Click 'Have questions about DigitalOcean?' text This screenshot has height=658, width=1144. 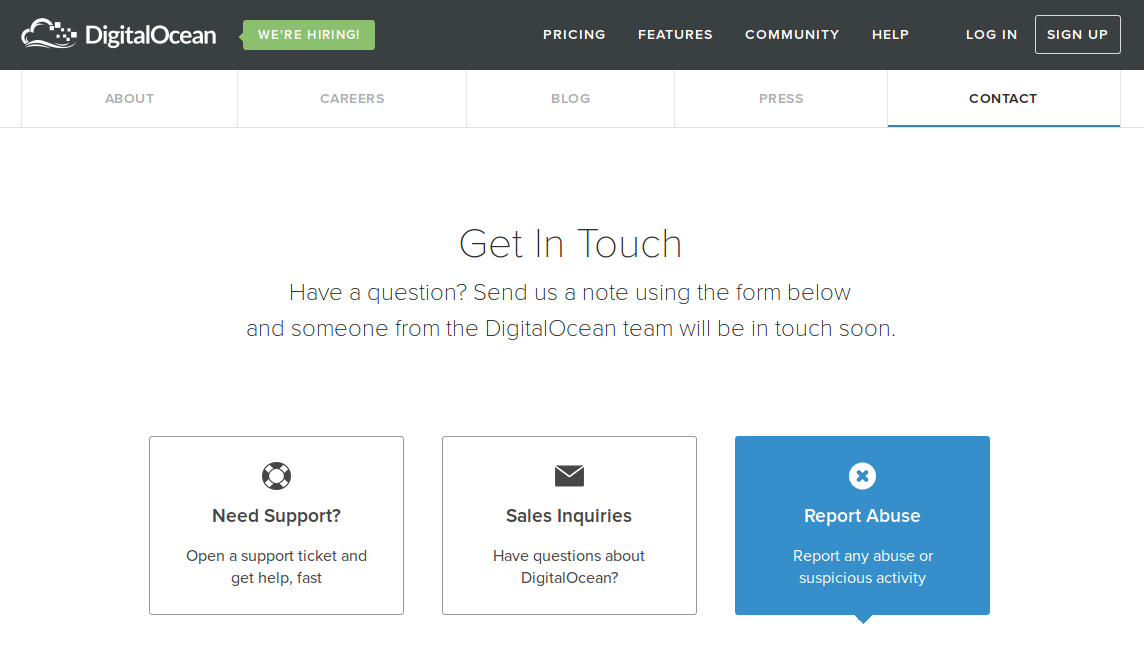569,567
